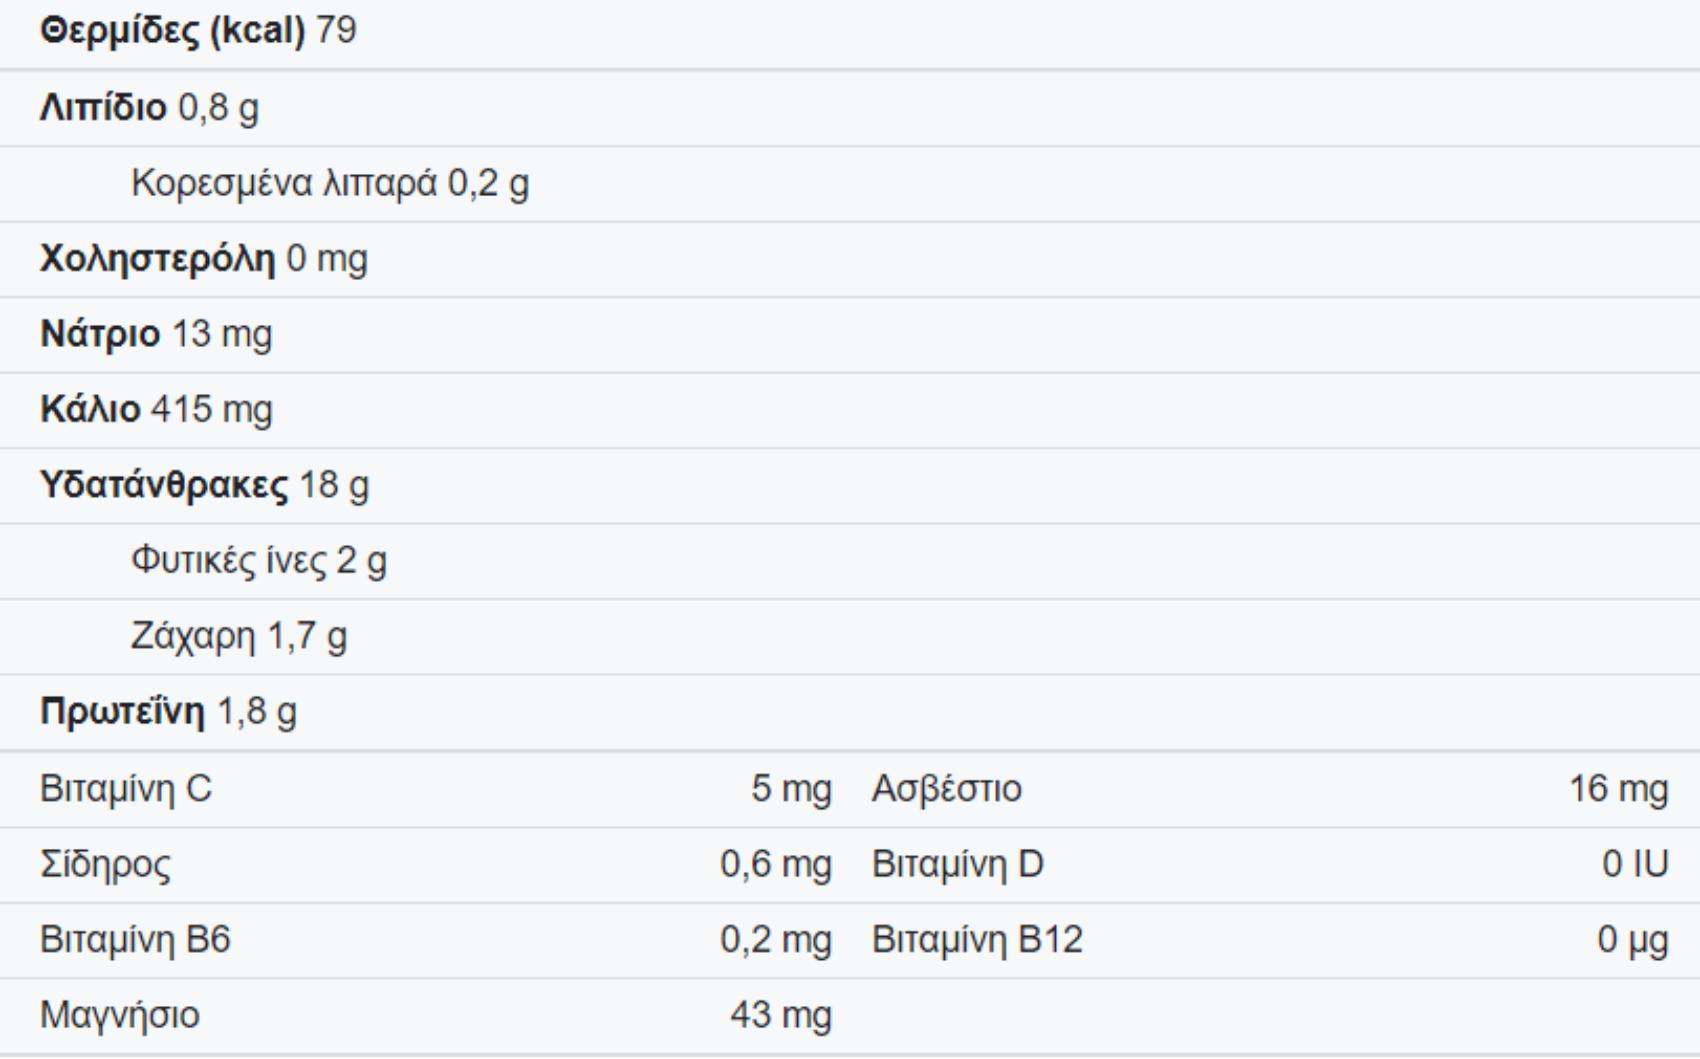Click the Θερμίδες (kcal) label
Image resolution: width=1700 pixels, height=1059 pixels.
point(172,32)
